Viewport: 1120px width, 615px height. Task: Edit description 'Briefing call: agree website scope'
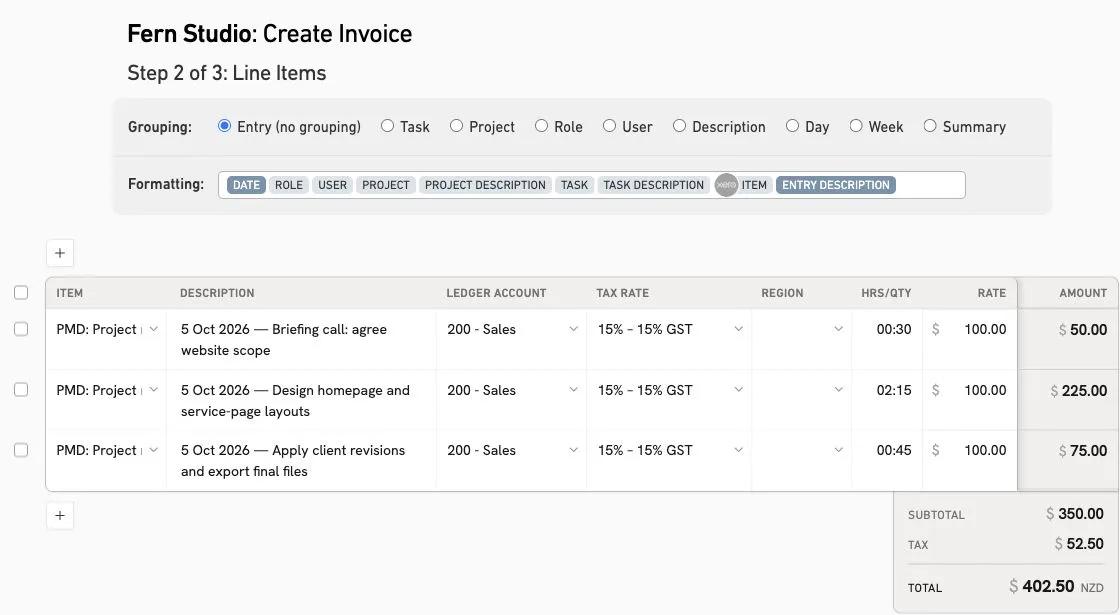tap(301, 339)
